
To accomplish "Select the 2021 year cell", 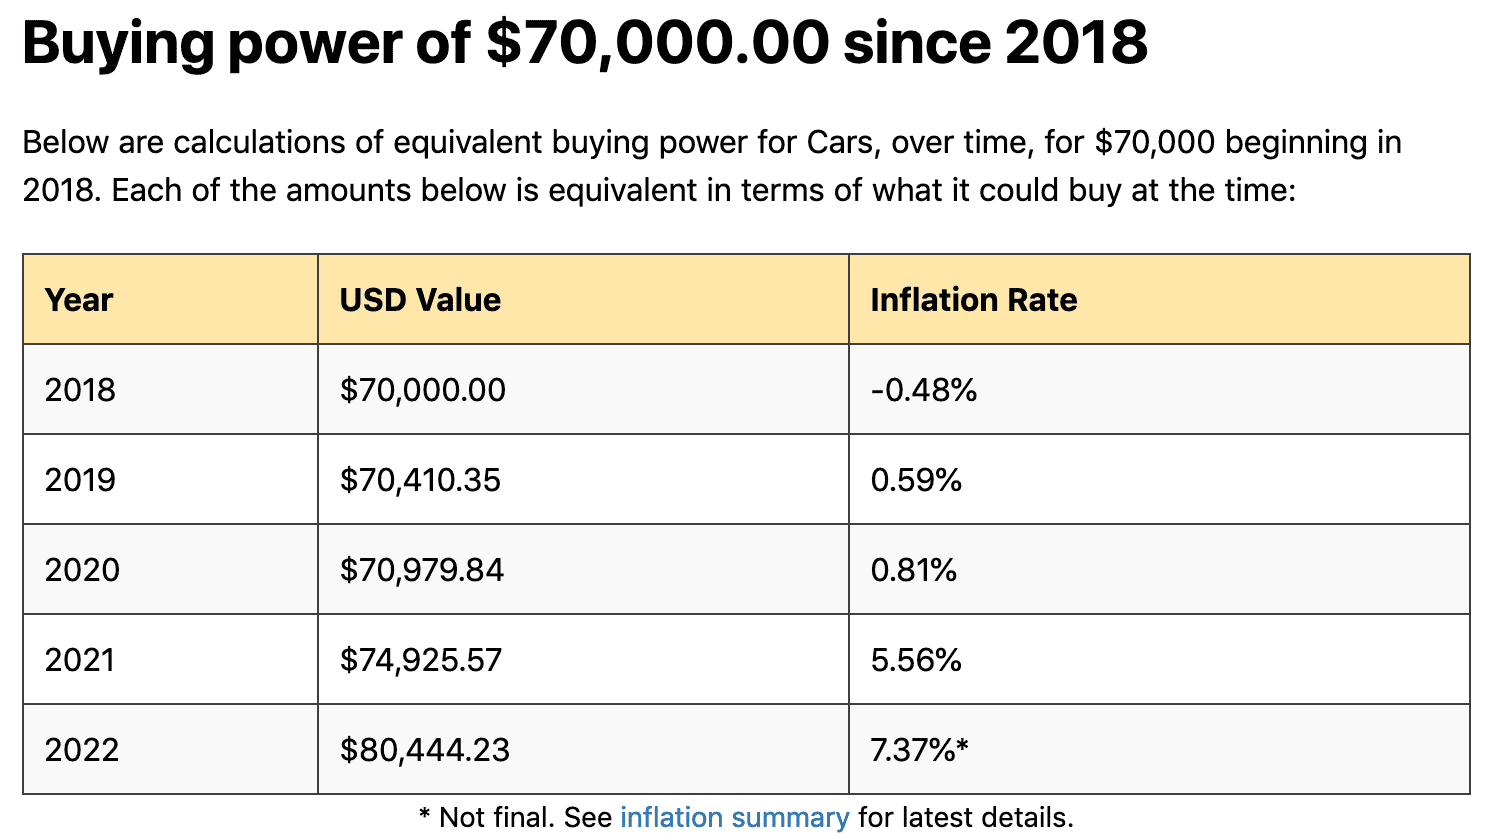I will [171, 660].
